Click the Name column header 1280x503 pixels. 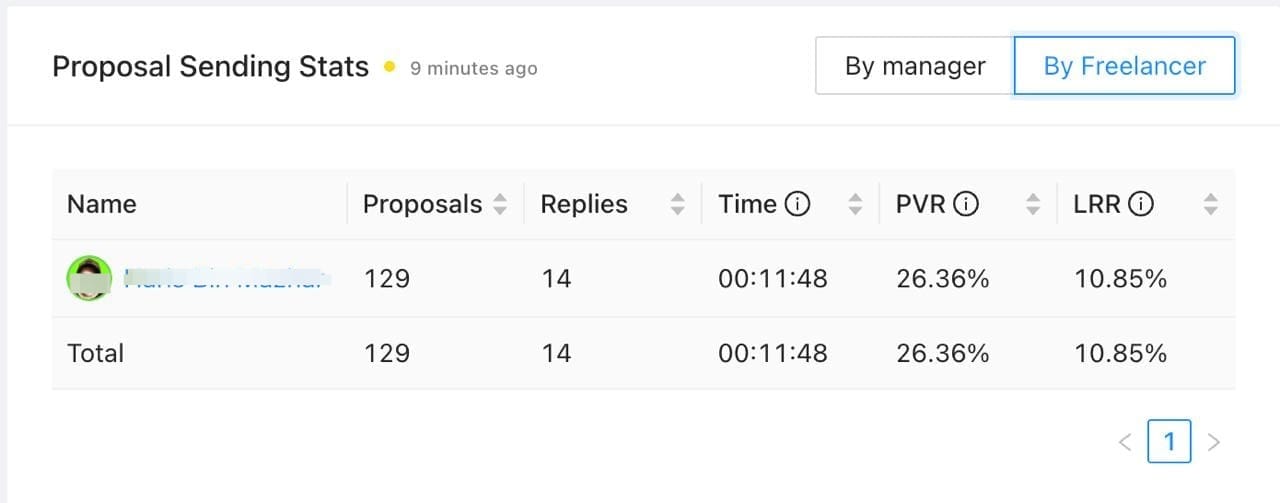pos(102,204)
